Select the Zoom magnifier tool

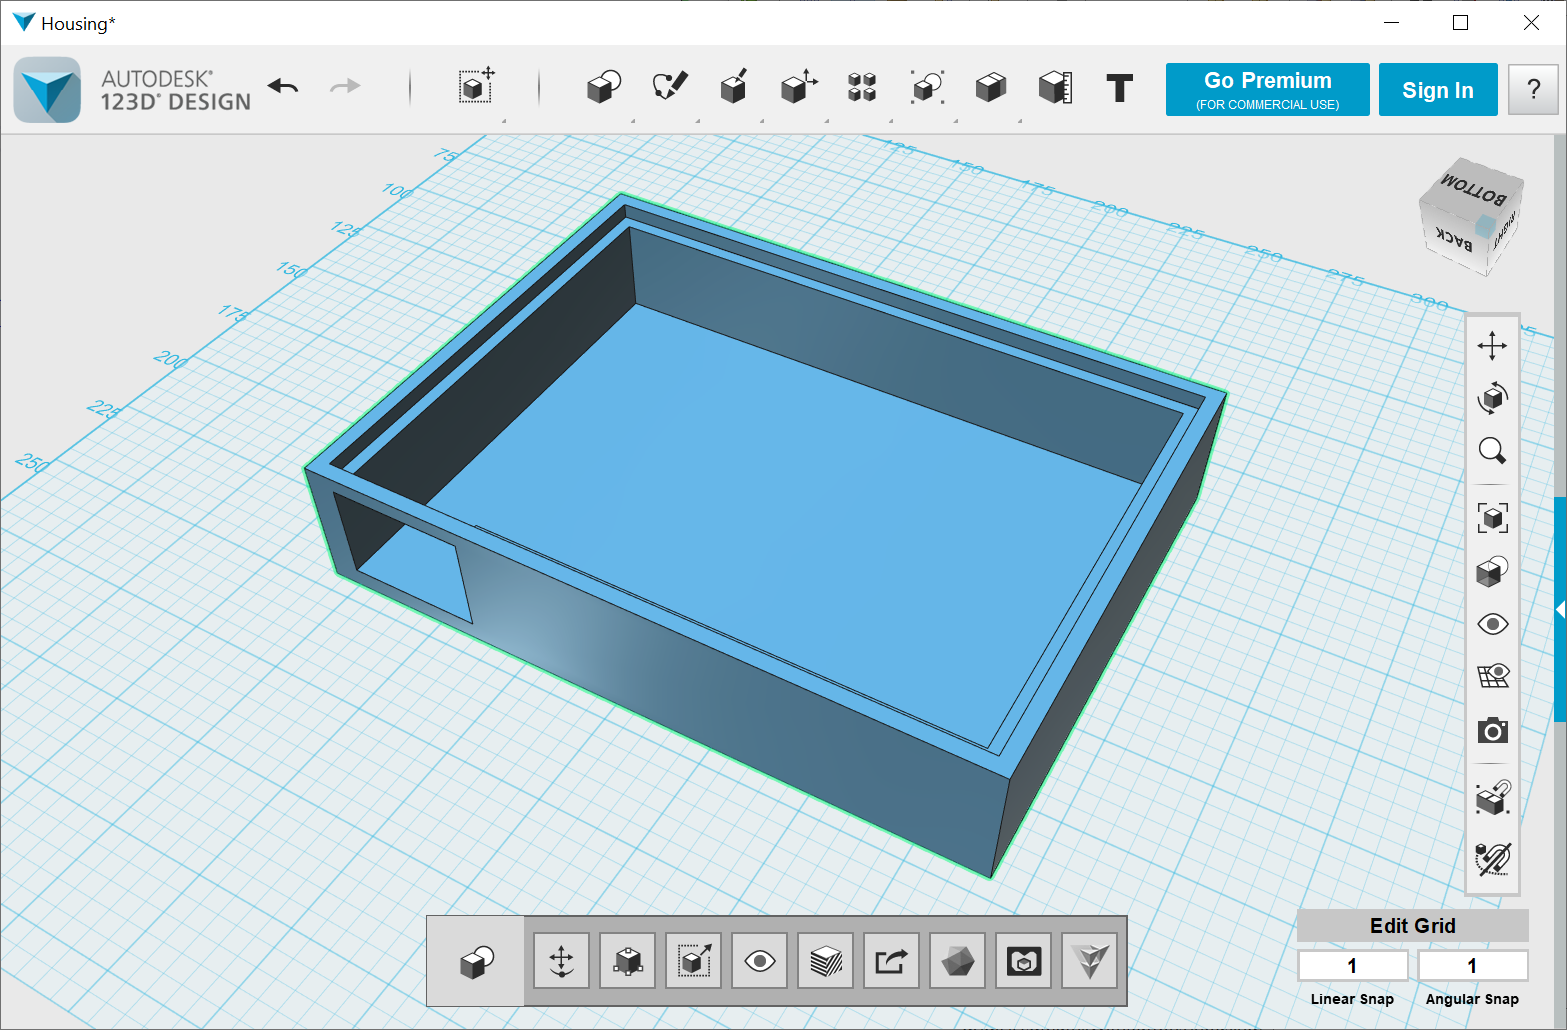coord(1492,450)
